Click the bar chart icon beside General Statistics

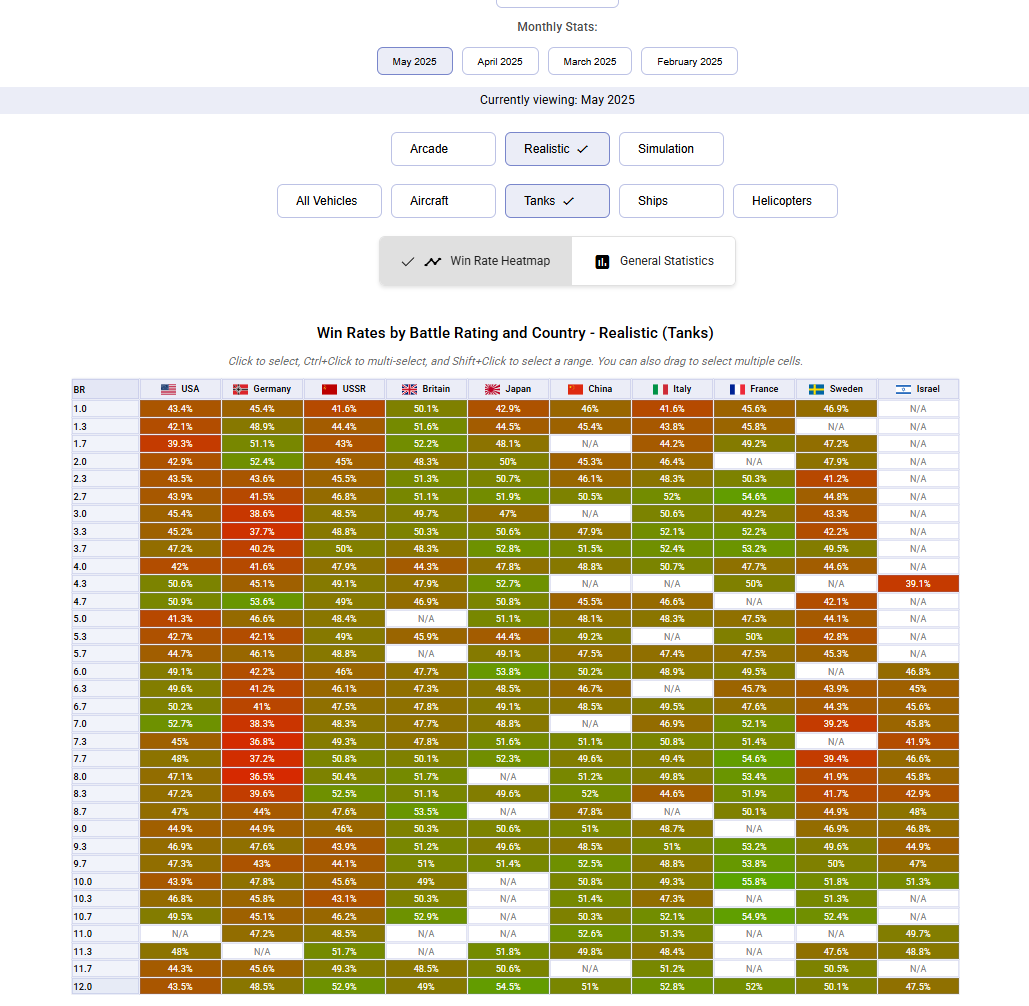[602, 262]
